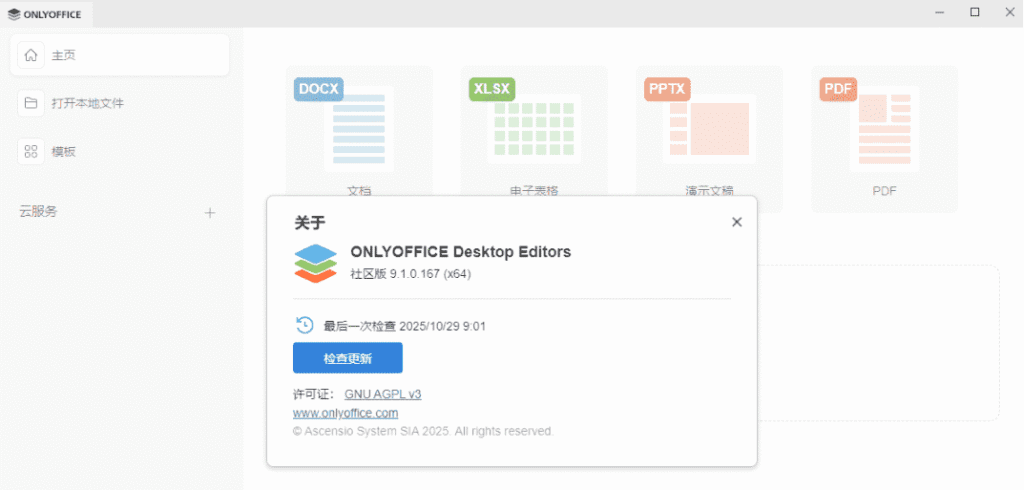The width and height of the screenshot is (1024, 490).
Task: Click the PDF label under the card
Action: click(x=884, y=191)
